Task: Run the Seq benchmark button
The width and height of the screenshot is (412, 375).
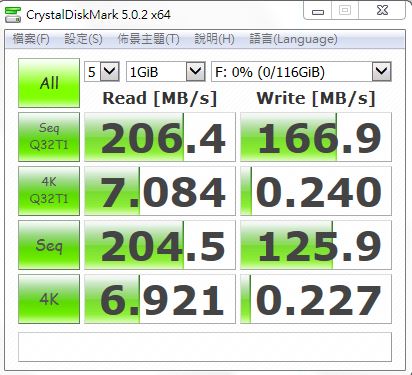Action: tap(49, 245)
